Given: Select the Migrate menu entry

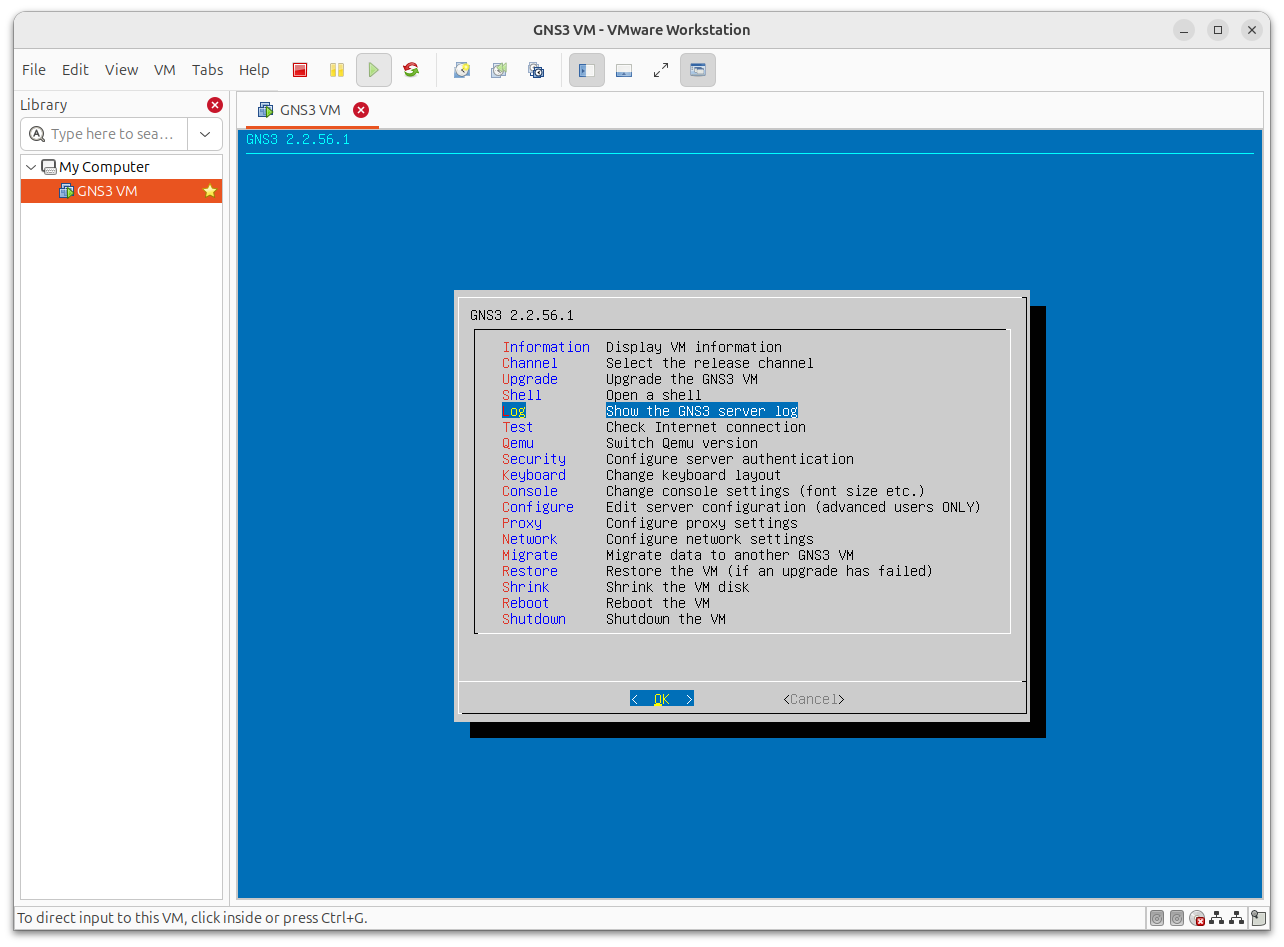Looking at the screenshot, I should (x=530, y=555).
